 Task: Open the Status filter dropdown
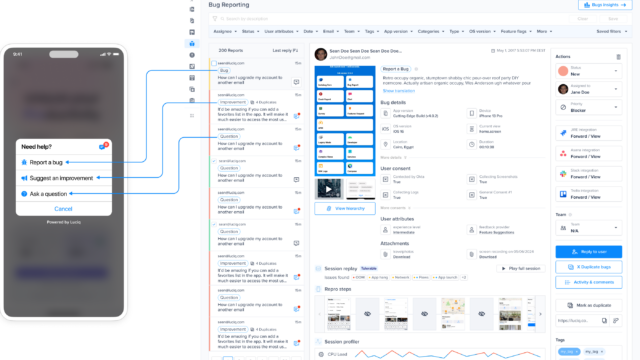(250, 31)
